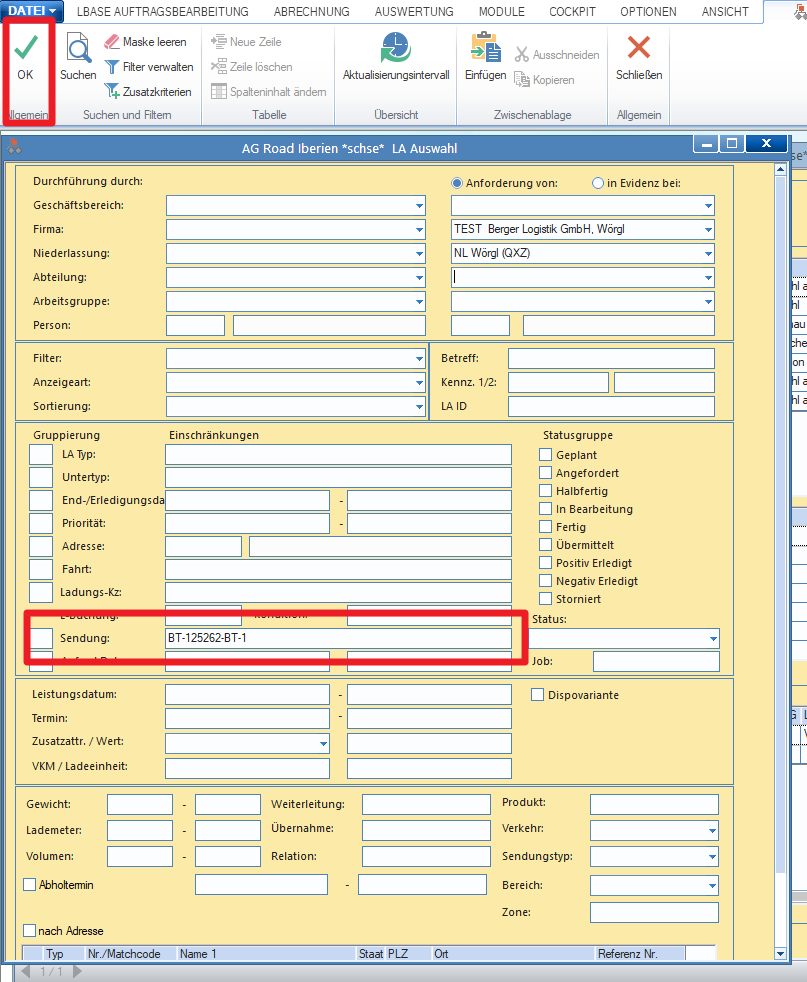The height and width of the screenshot is (982, 807).
Task: Click the red Schließen X icon
Action: point(639,48)
